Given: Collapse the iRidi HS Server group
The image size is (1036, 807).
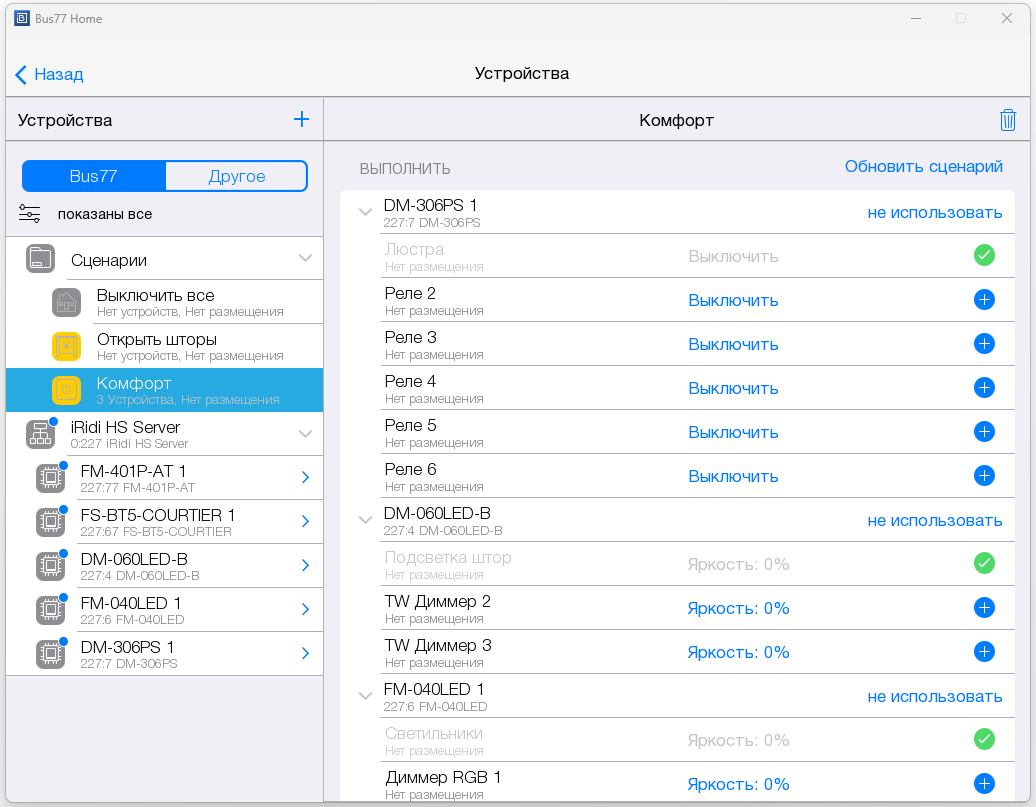Looking at the screenshot, I should pos(306,434).
